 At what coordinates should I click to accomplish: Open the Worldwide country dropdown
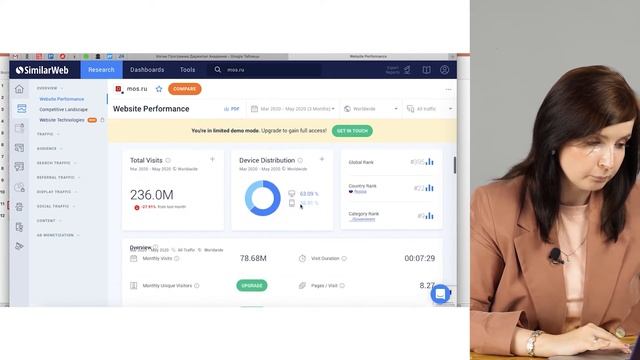371,109
